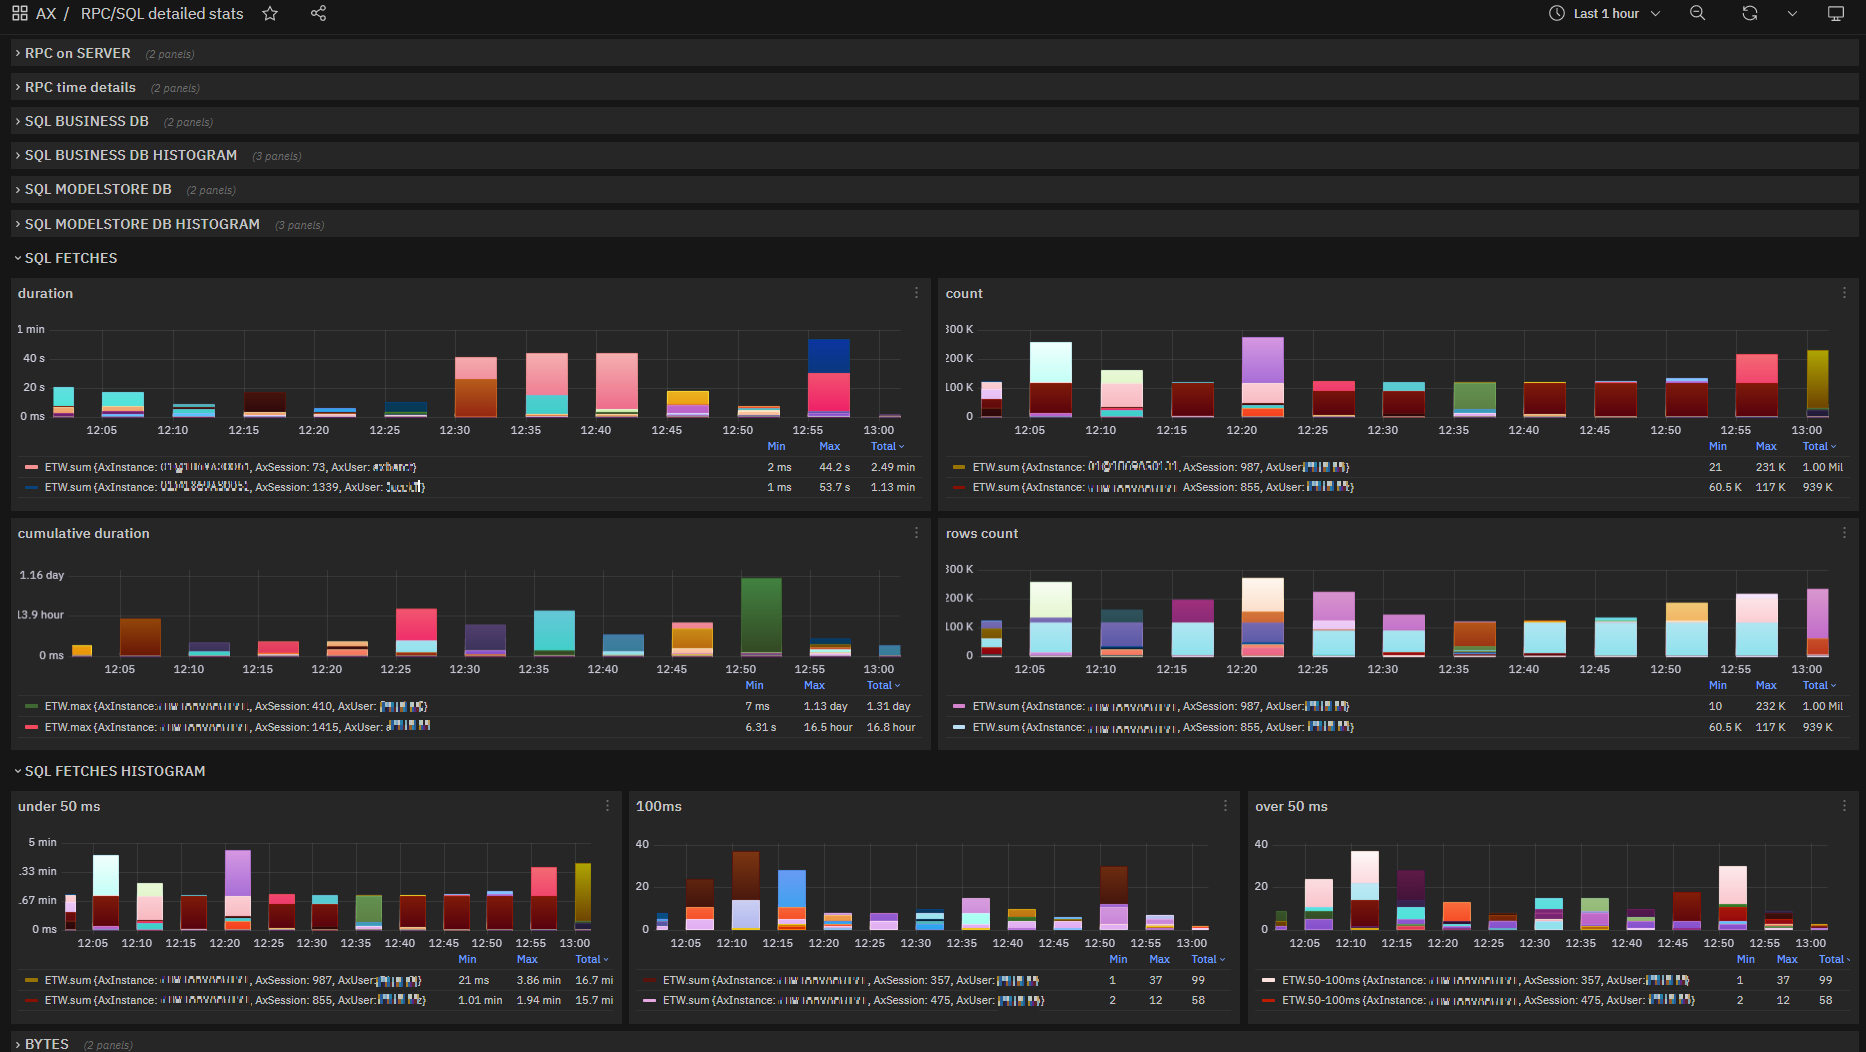Sort count legend by Max

1766,446
